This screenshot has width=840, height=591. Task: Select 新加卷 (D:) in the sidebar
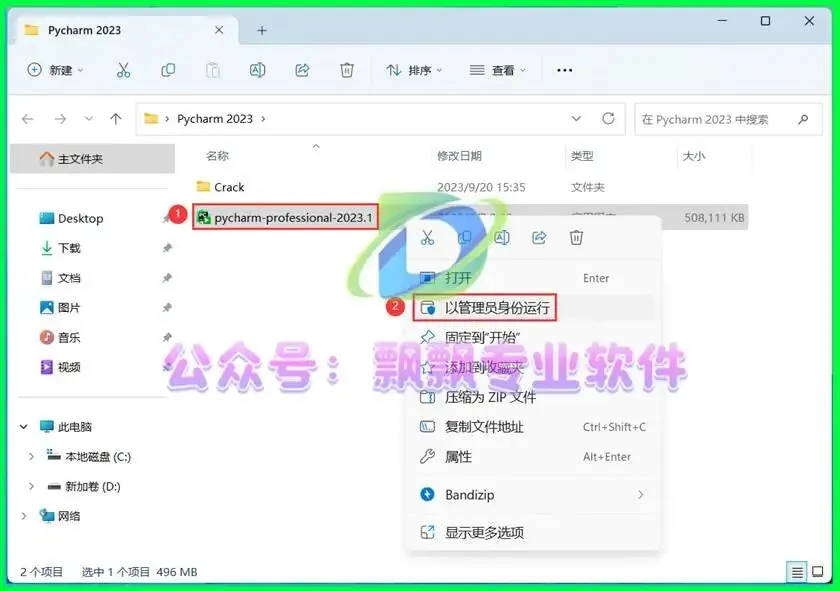[x=92, y=487]
